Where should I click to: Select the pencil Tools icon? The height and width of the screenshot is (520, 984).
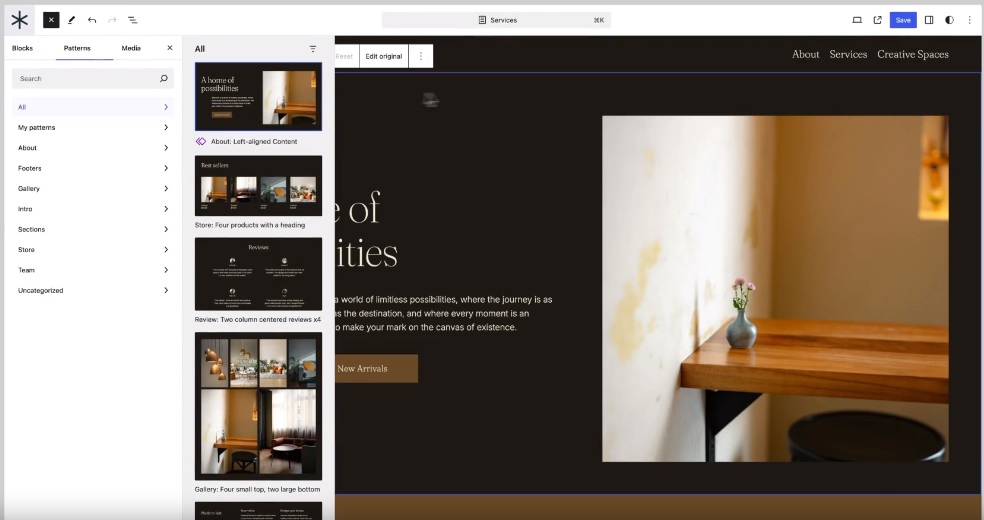point(72,20)
